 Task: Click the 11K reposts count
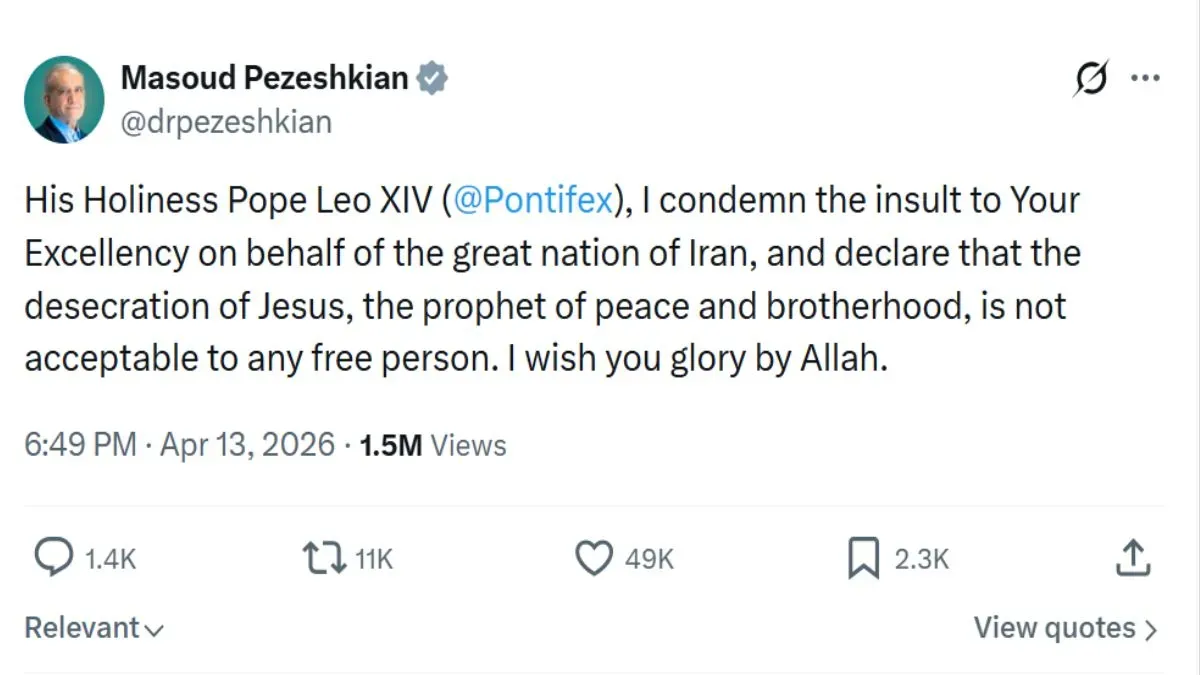click(374, 560)
